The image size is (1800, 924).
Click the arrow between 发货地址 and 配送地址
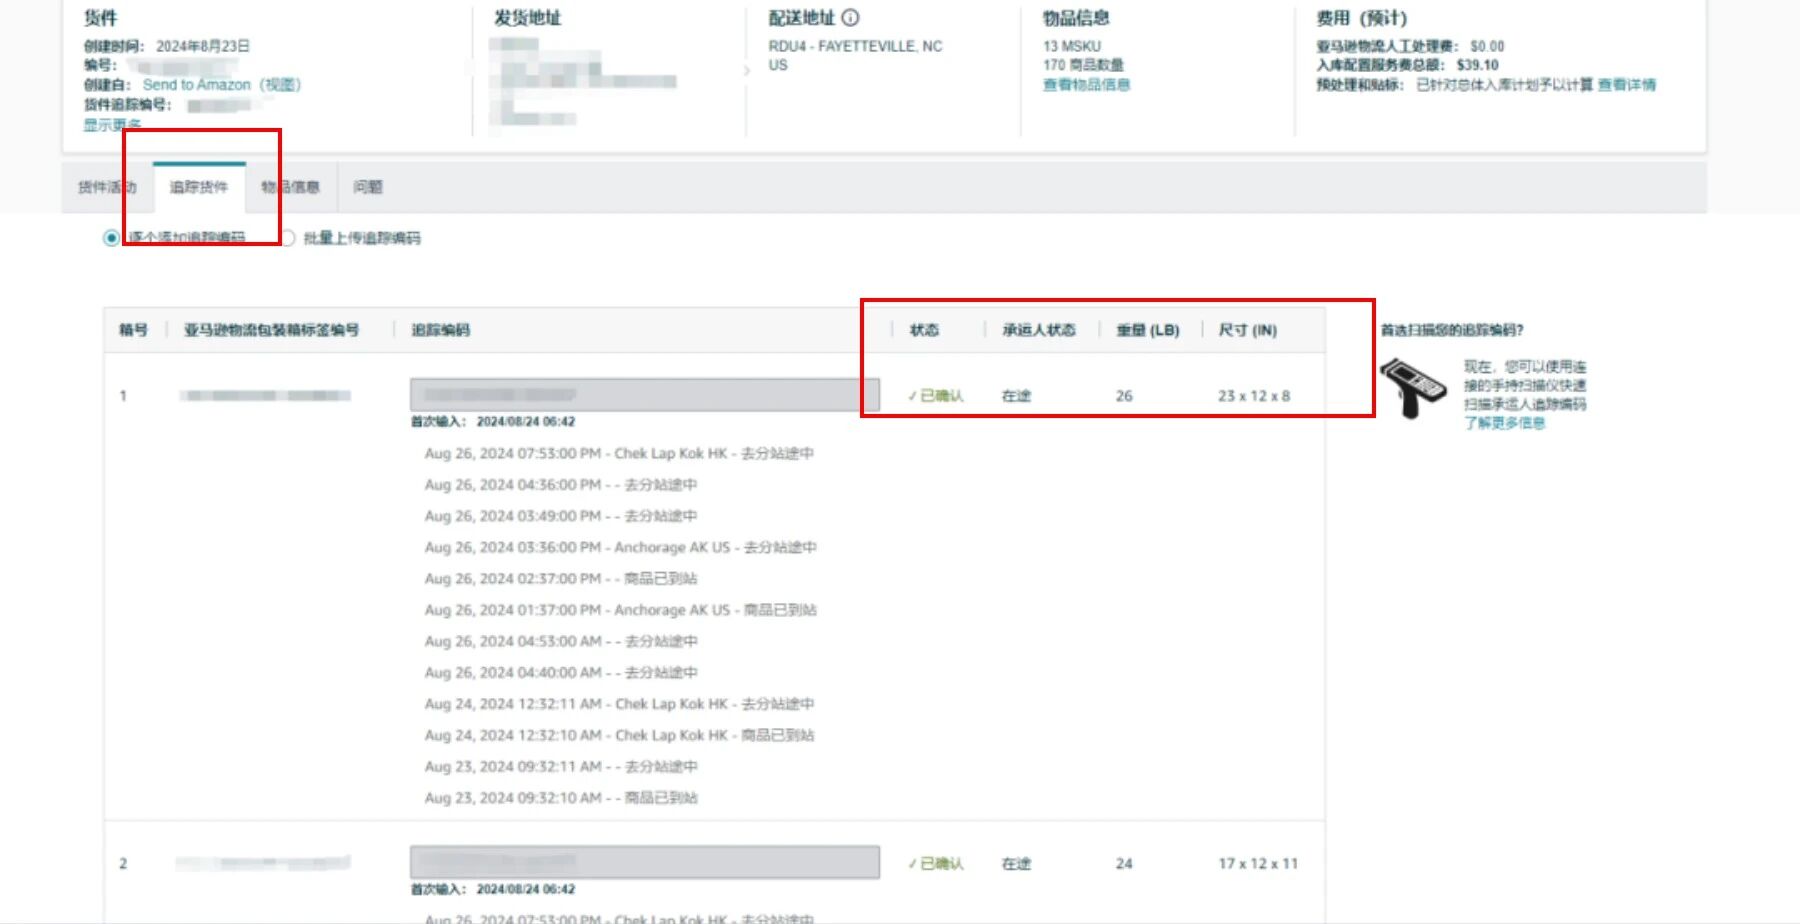[x=747, y=71]
